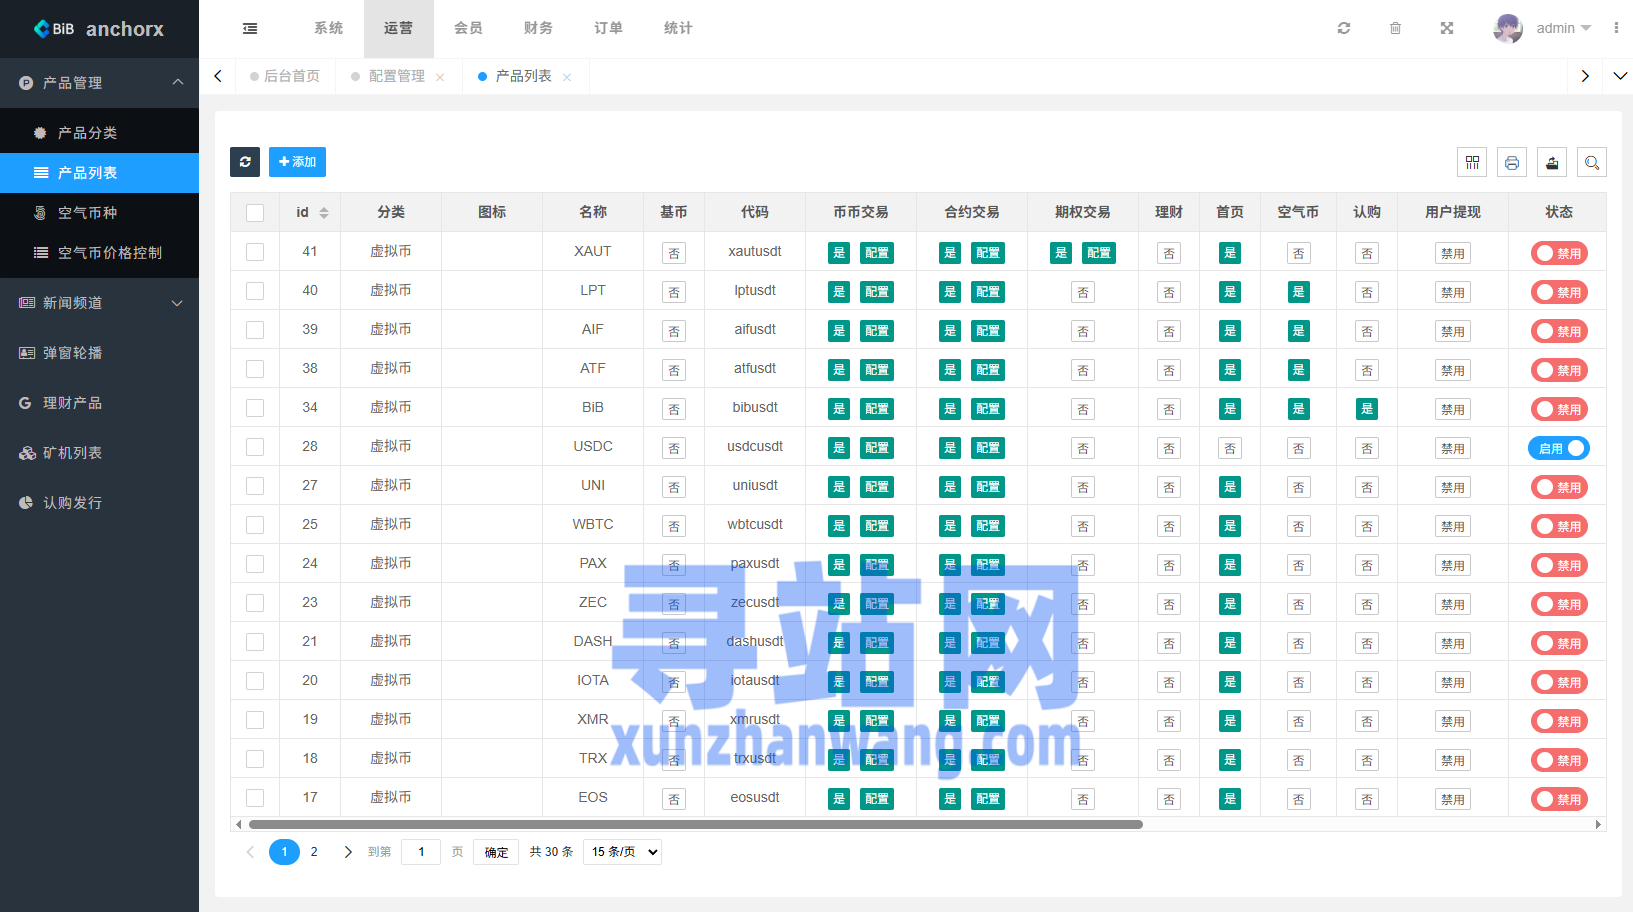This screenshot has height=912, width=1633.
Task: Toggle fullscreen with the expand icon
Action: click(1446, 28)
